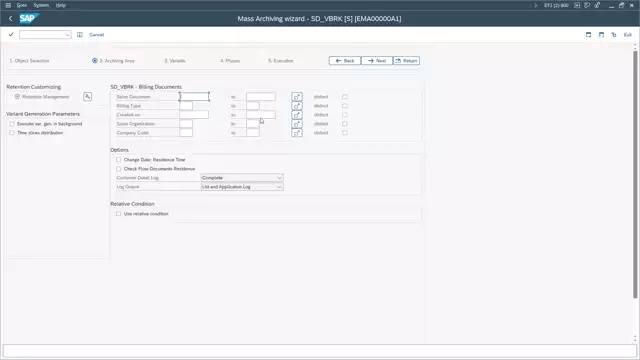This screenshot has height=360, width=640.
Task: Click the create new session toolbar icon
Action: pos(588,35)
